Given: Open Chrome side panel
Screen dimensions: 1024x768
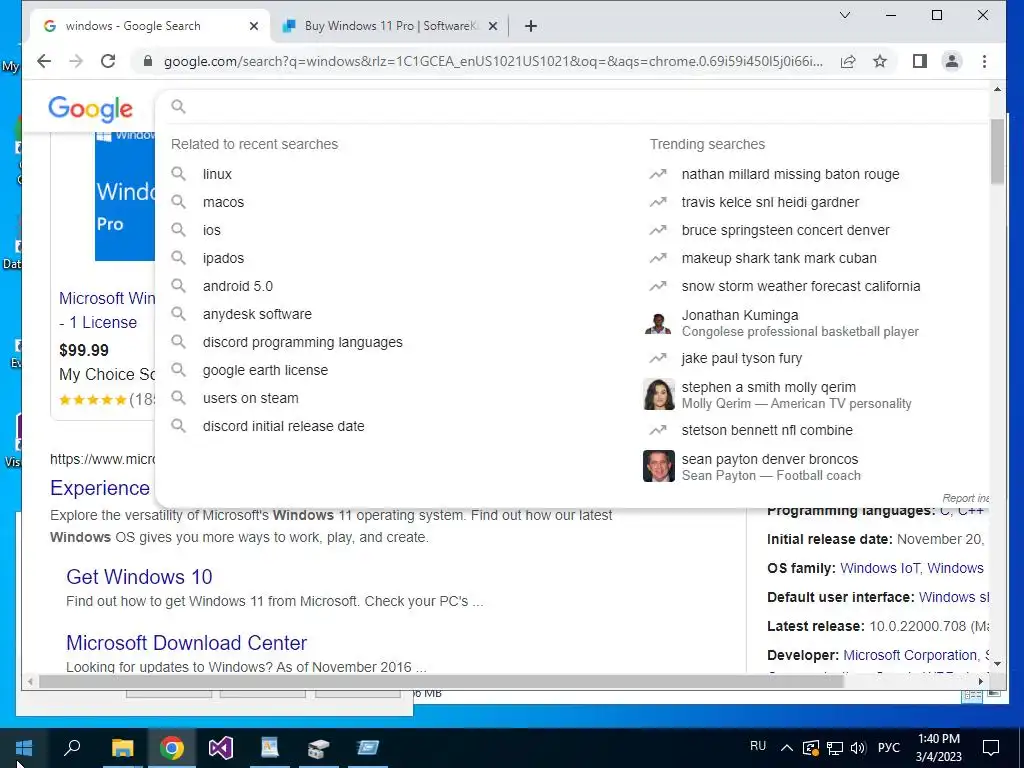Looking at the screenshot, I should pyautogui.click(x=920, y=61).
